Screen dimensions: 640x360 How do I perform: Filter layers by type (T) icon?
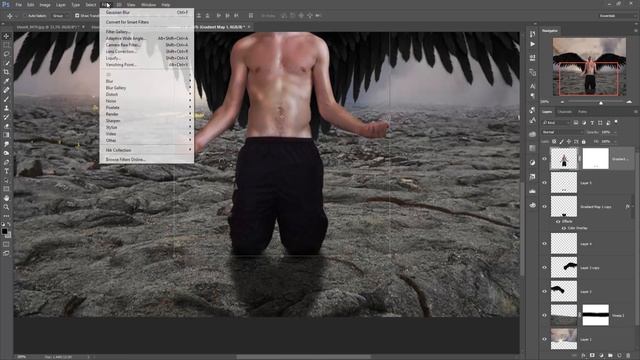tap(592, 122)
